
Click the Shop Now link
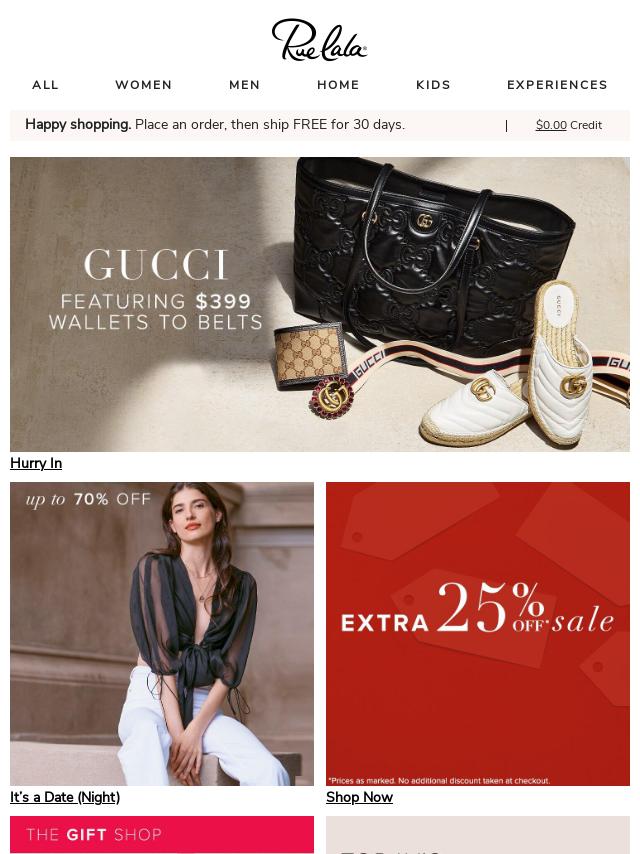tap(359, 797)
